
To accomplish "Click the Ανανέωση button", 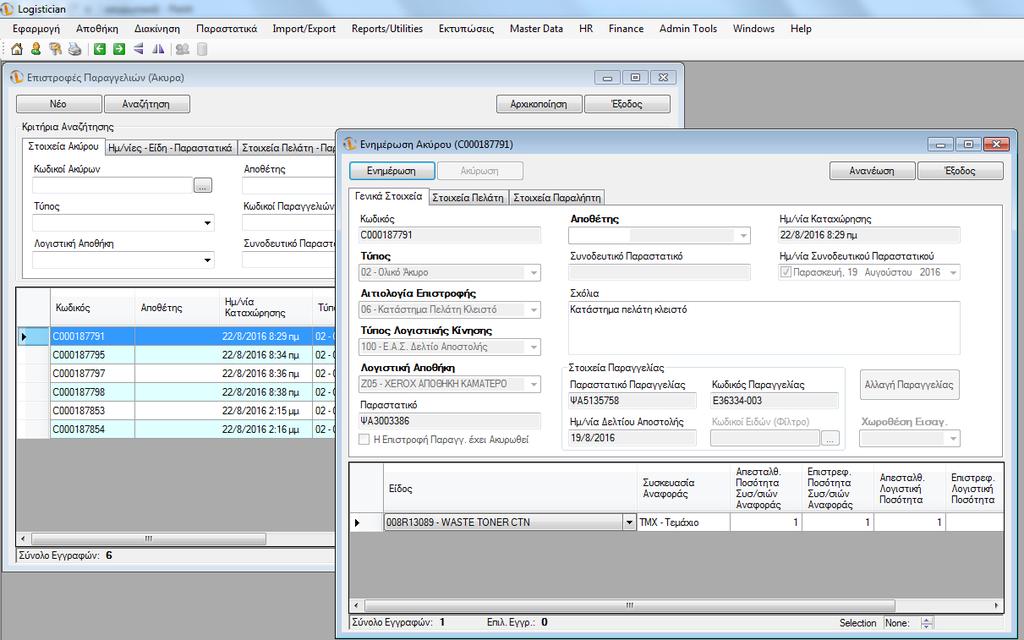I will [x=872, y=170].
